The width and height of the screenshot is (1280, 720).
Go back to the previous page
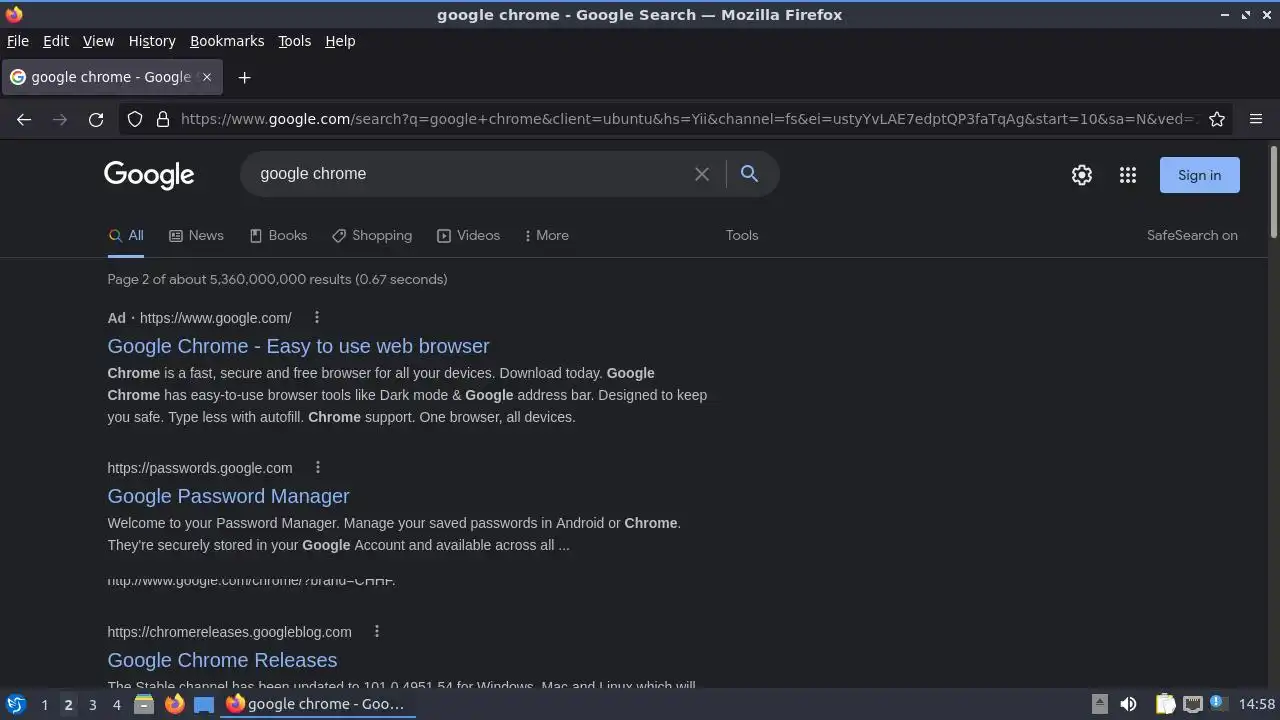24,119
